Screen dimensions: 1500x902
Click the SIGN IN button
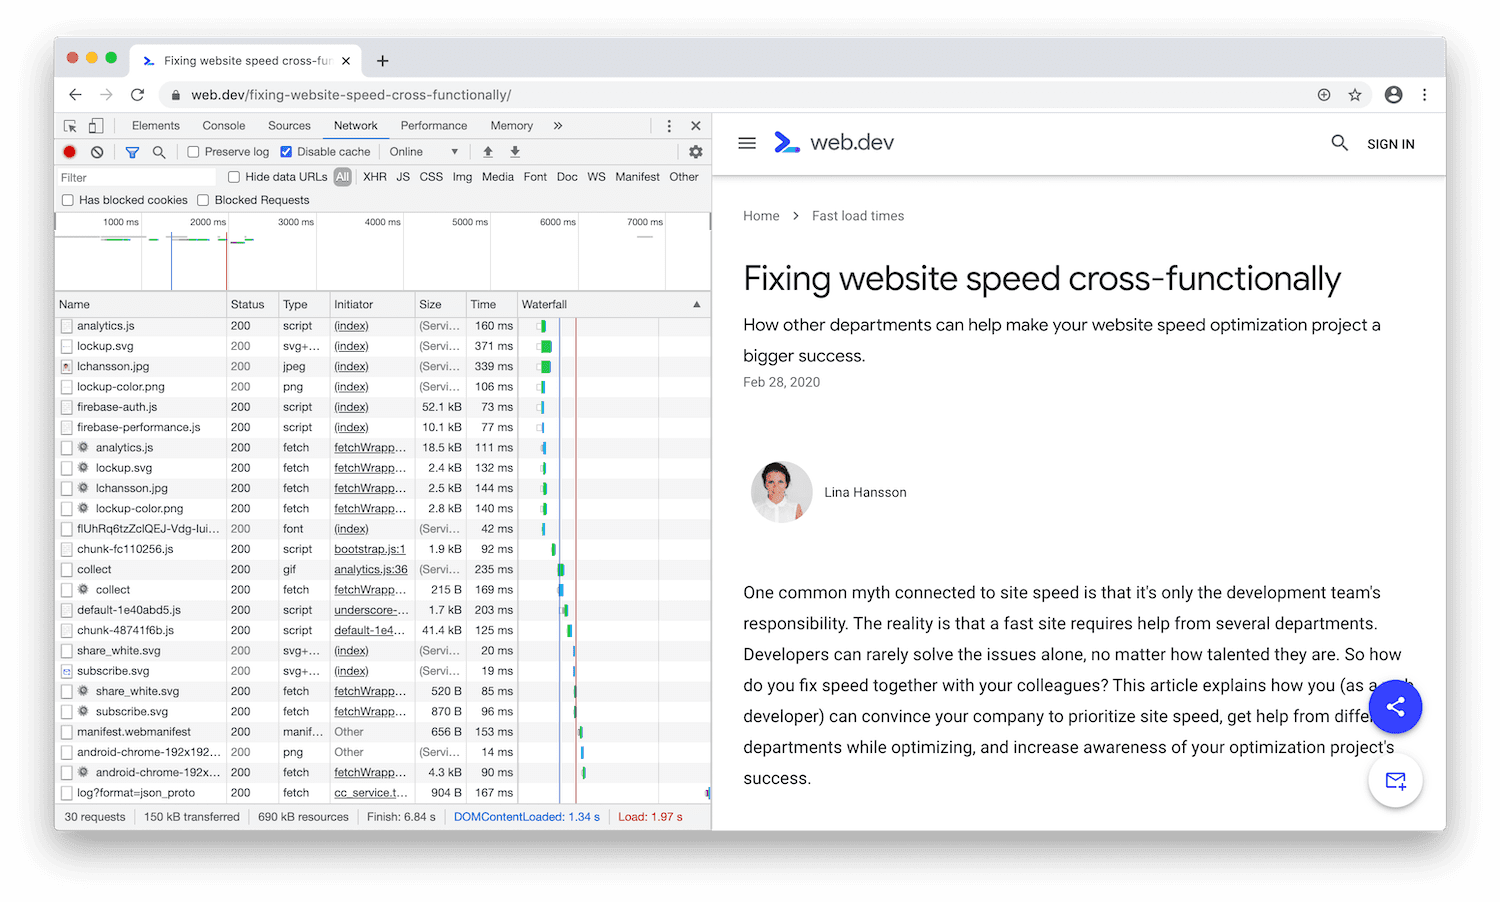coord(1390,143)
